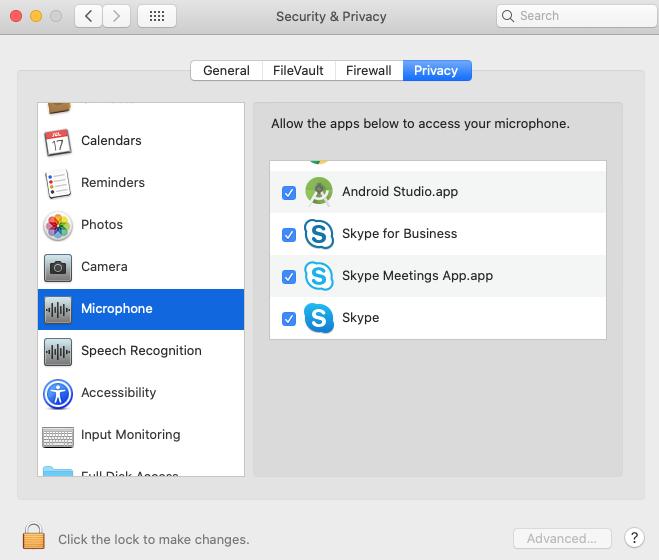
Task: Click the Android Studio app icon
Action: click(x=319, y=192)
